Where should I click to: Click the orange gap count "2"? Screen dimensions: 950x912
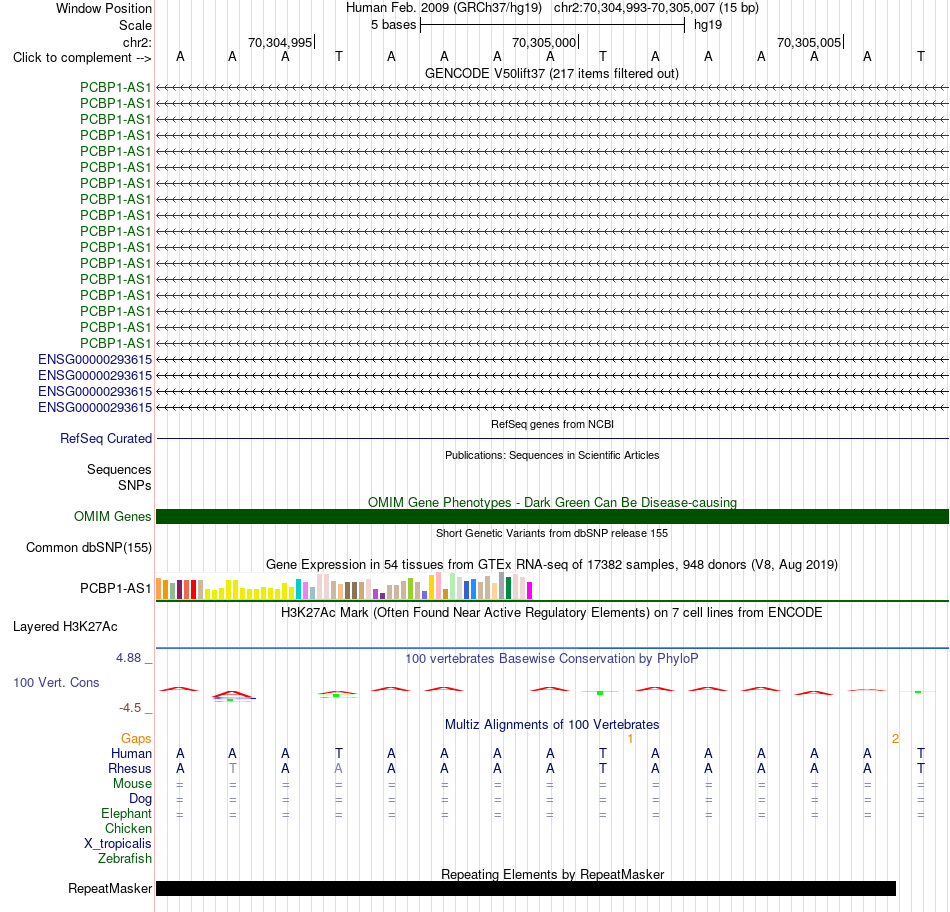click(895, 738)
